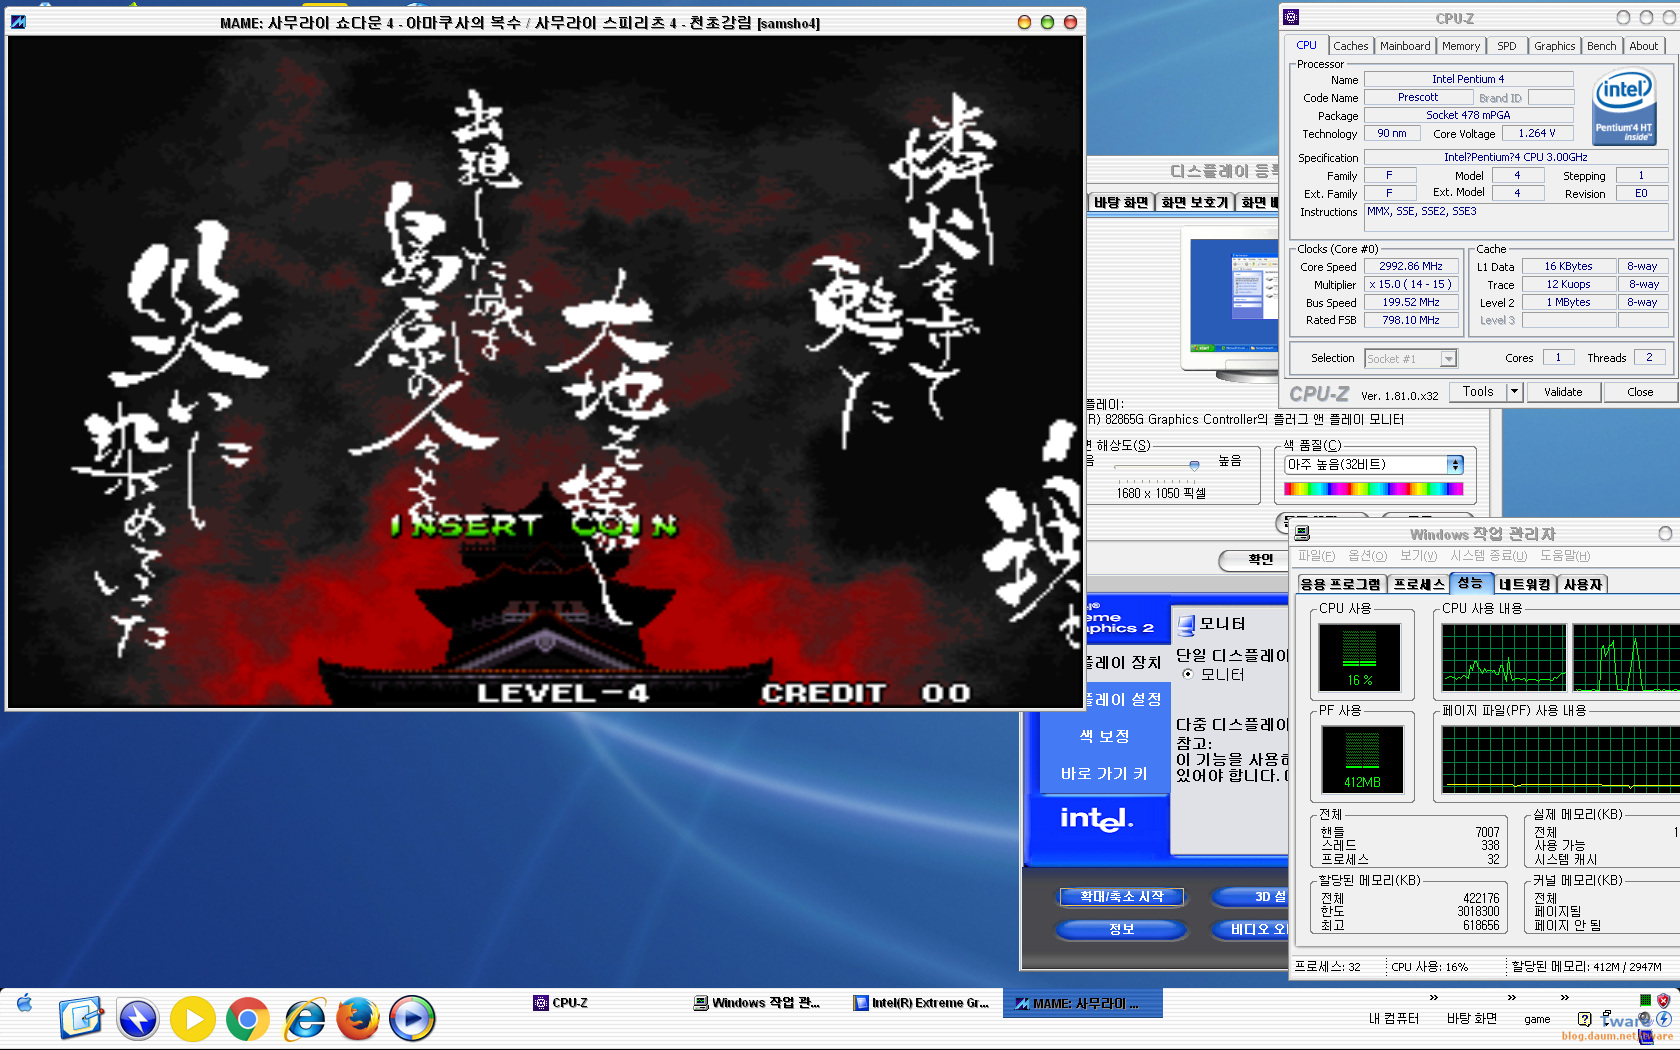The height and width of the screenshot is (1050, 1680).
Task: Open Windows Media Player from the dock
Action: pyautogui.click(x=411, y=1019)
